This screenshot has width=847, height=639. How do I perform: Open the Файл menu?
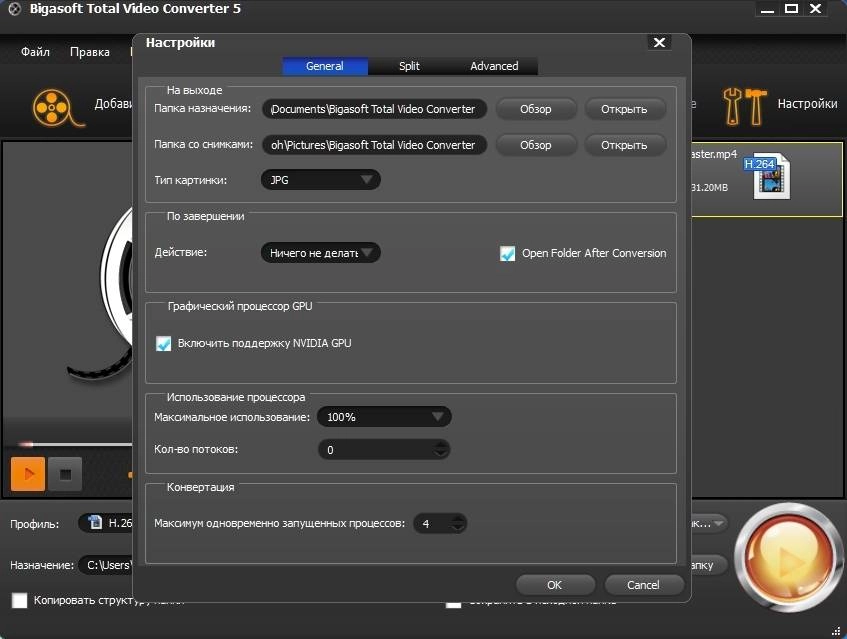(35, 52)
